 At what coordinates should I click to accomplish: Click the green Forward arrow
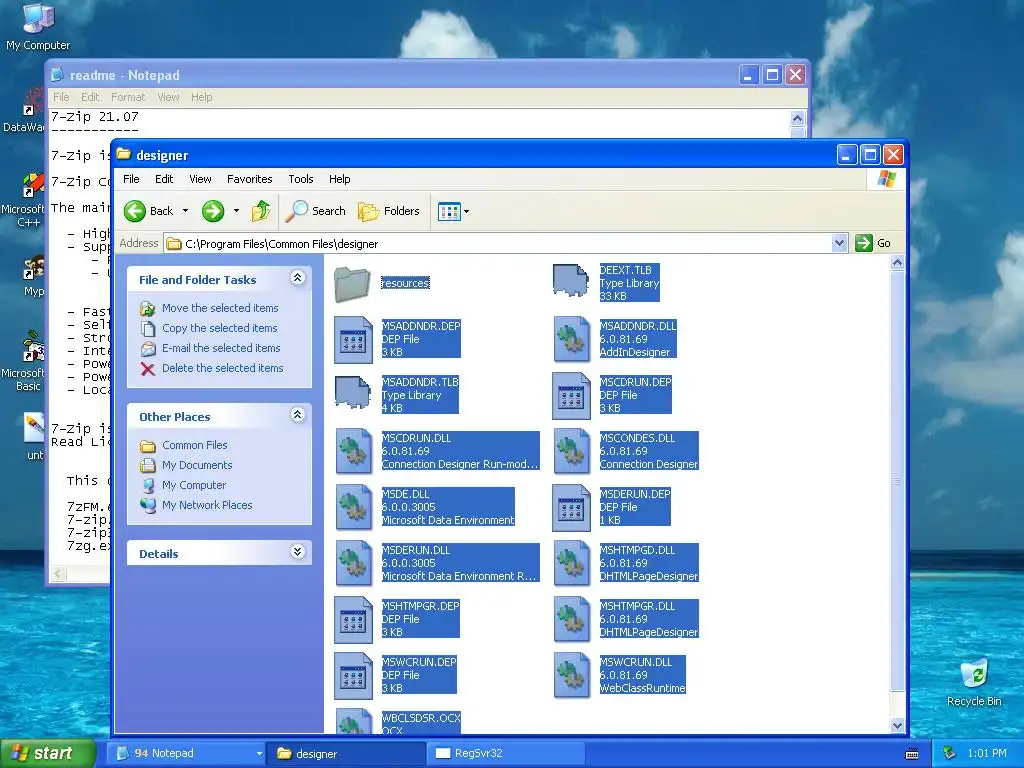point(213,211)
